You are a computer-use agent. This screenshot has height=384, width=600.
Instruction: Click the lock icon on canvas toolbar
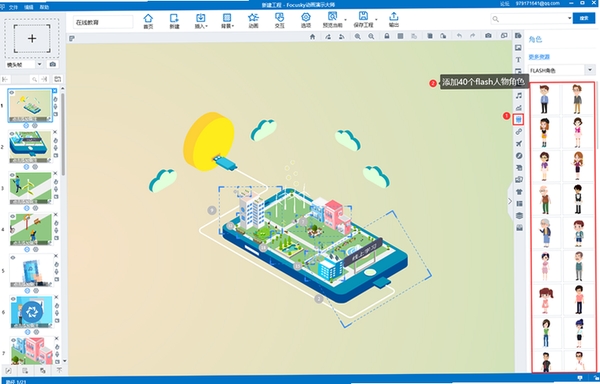387,36
